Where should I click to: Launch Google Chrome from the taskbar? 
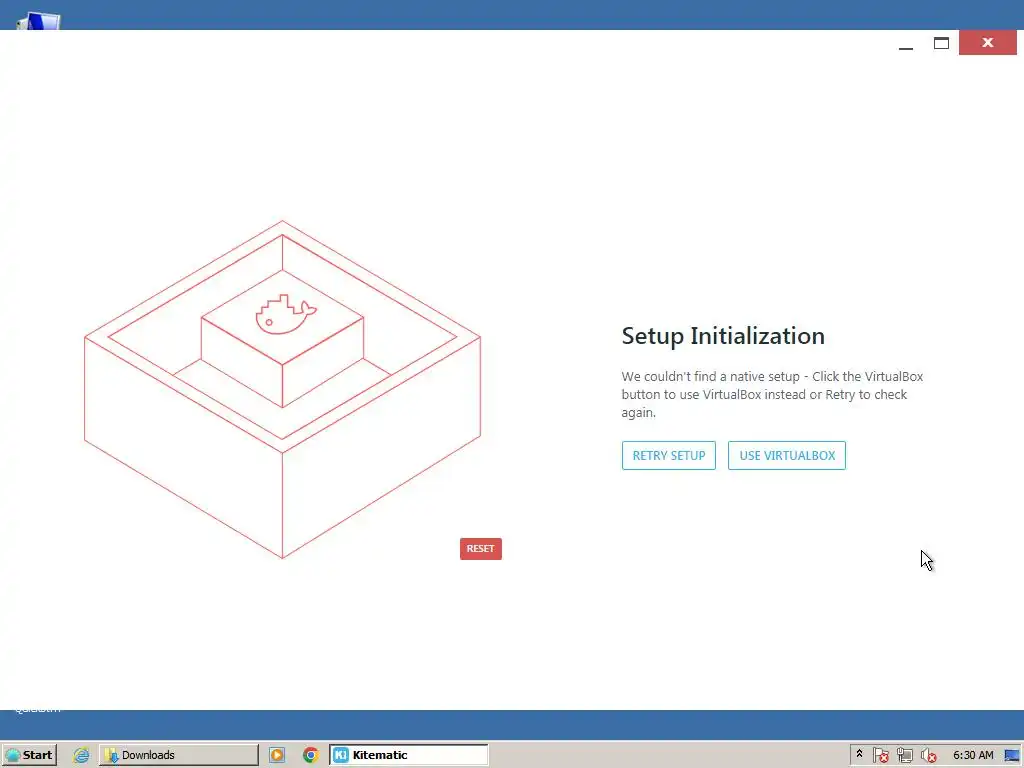click(x=311, y=755)
